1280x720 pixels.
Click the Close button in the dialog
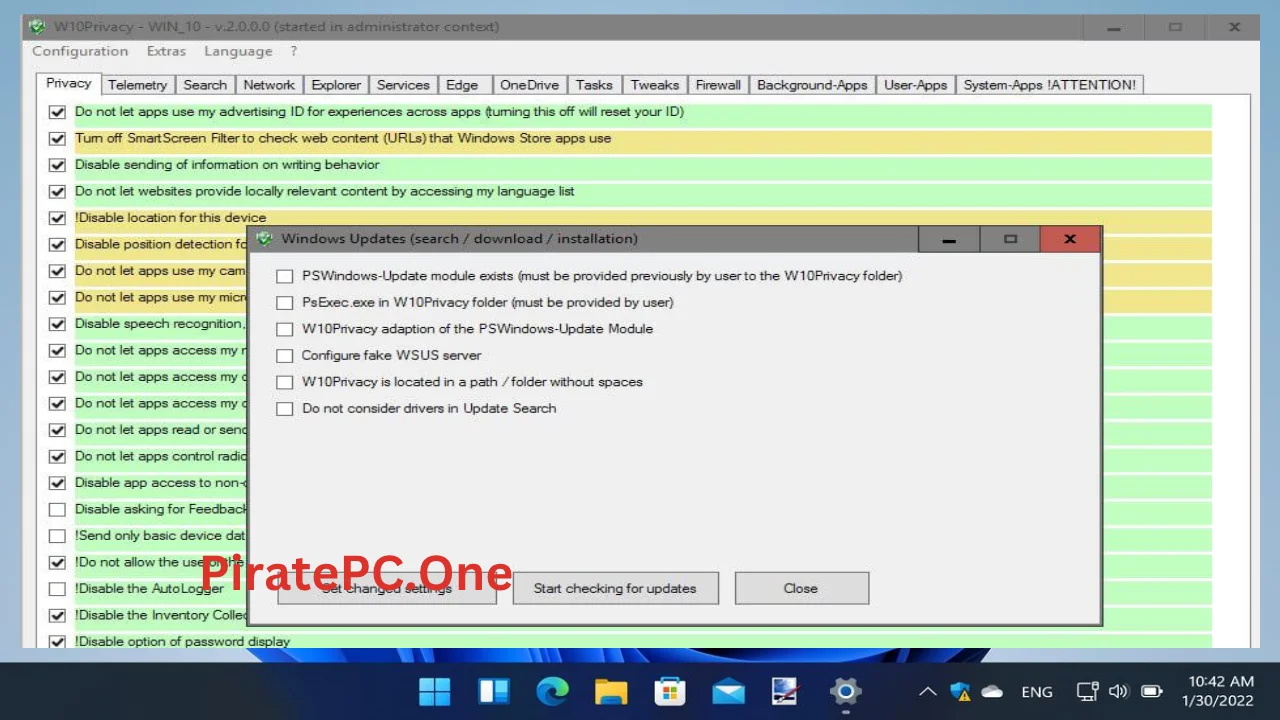tap(800, 588)
